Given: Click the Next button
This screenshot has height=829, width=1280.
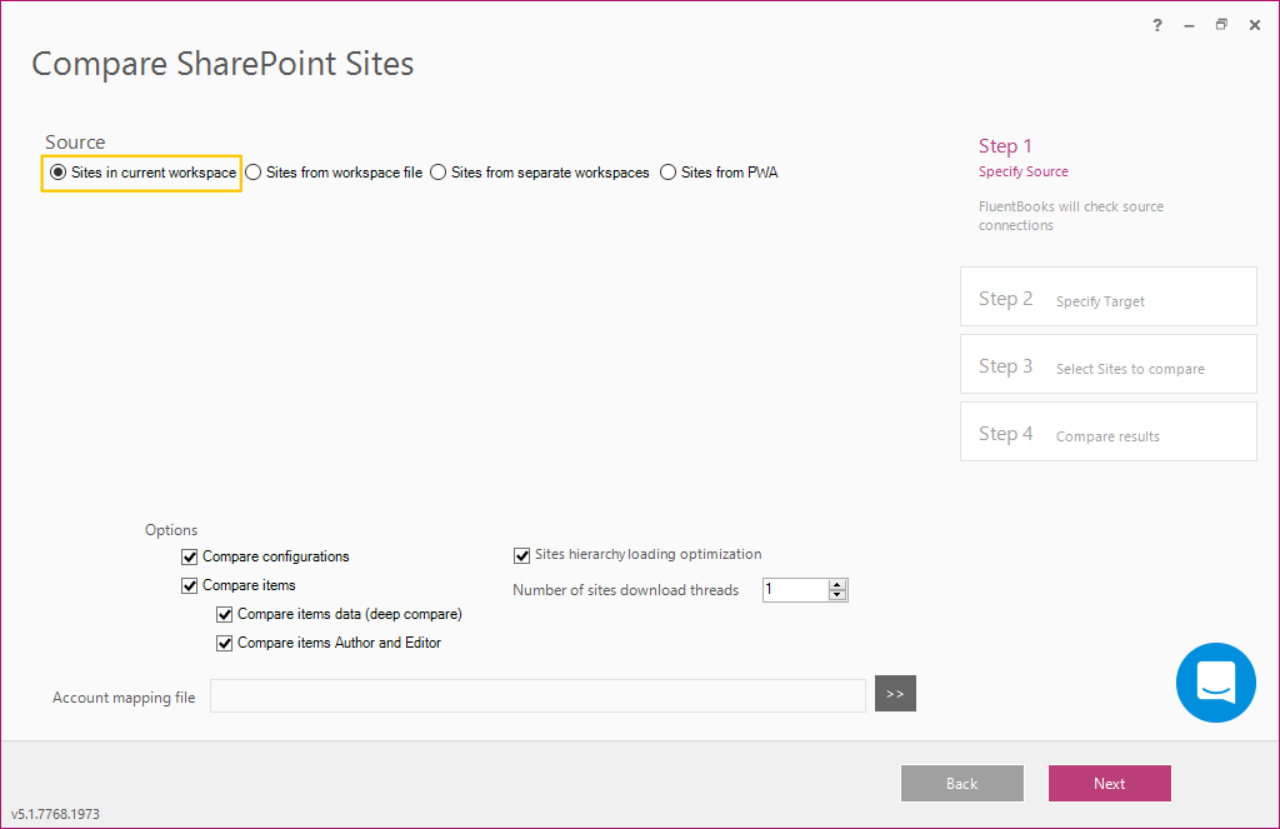Looking at the screenshot, I should [x=1109, y=783].
